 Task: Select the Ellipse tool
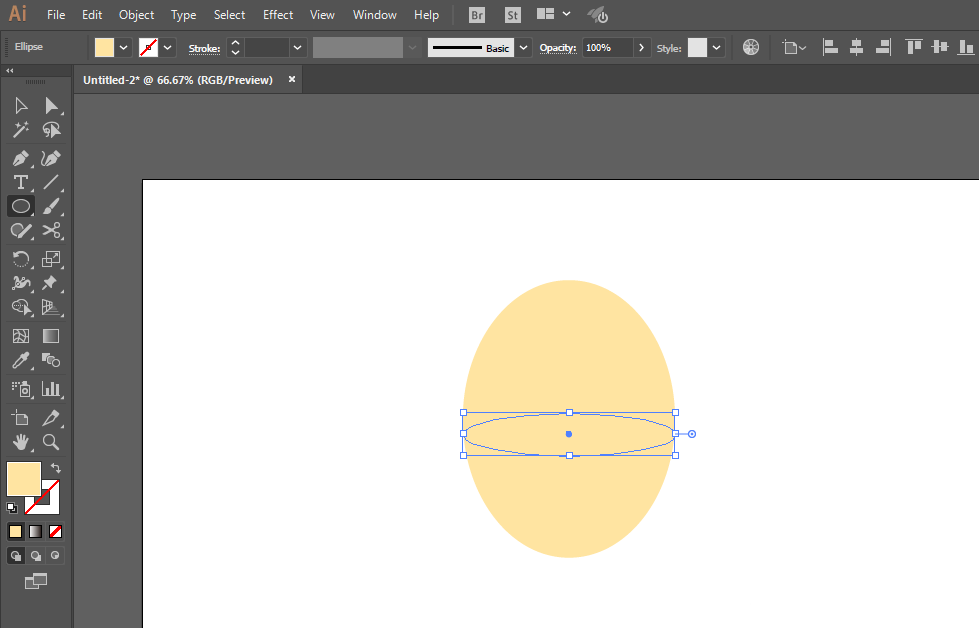[x=21, y=206]
